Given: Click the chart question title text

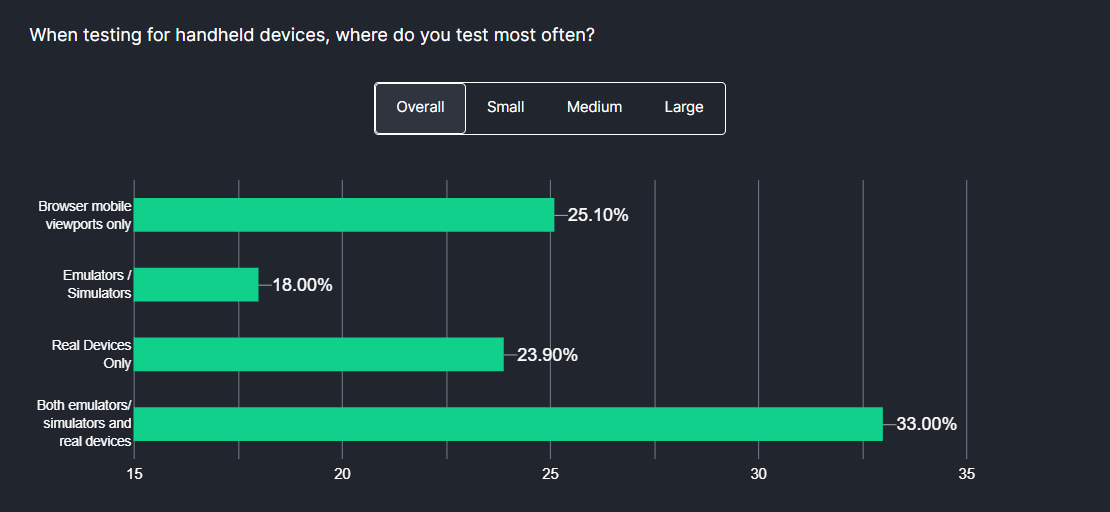Looking at the screenshot, I should (x=312, y=35).
